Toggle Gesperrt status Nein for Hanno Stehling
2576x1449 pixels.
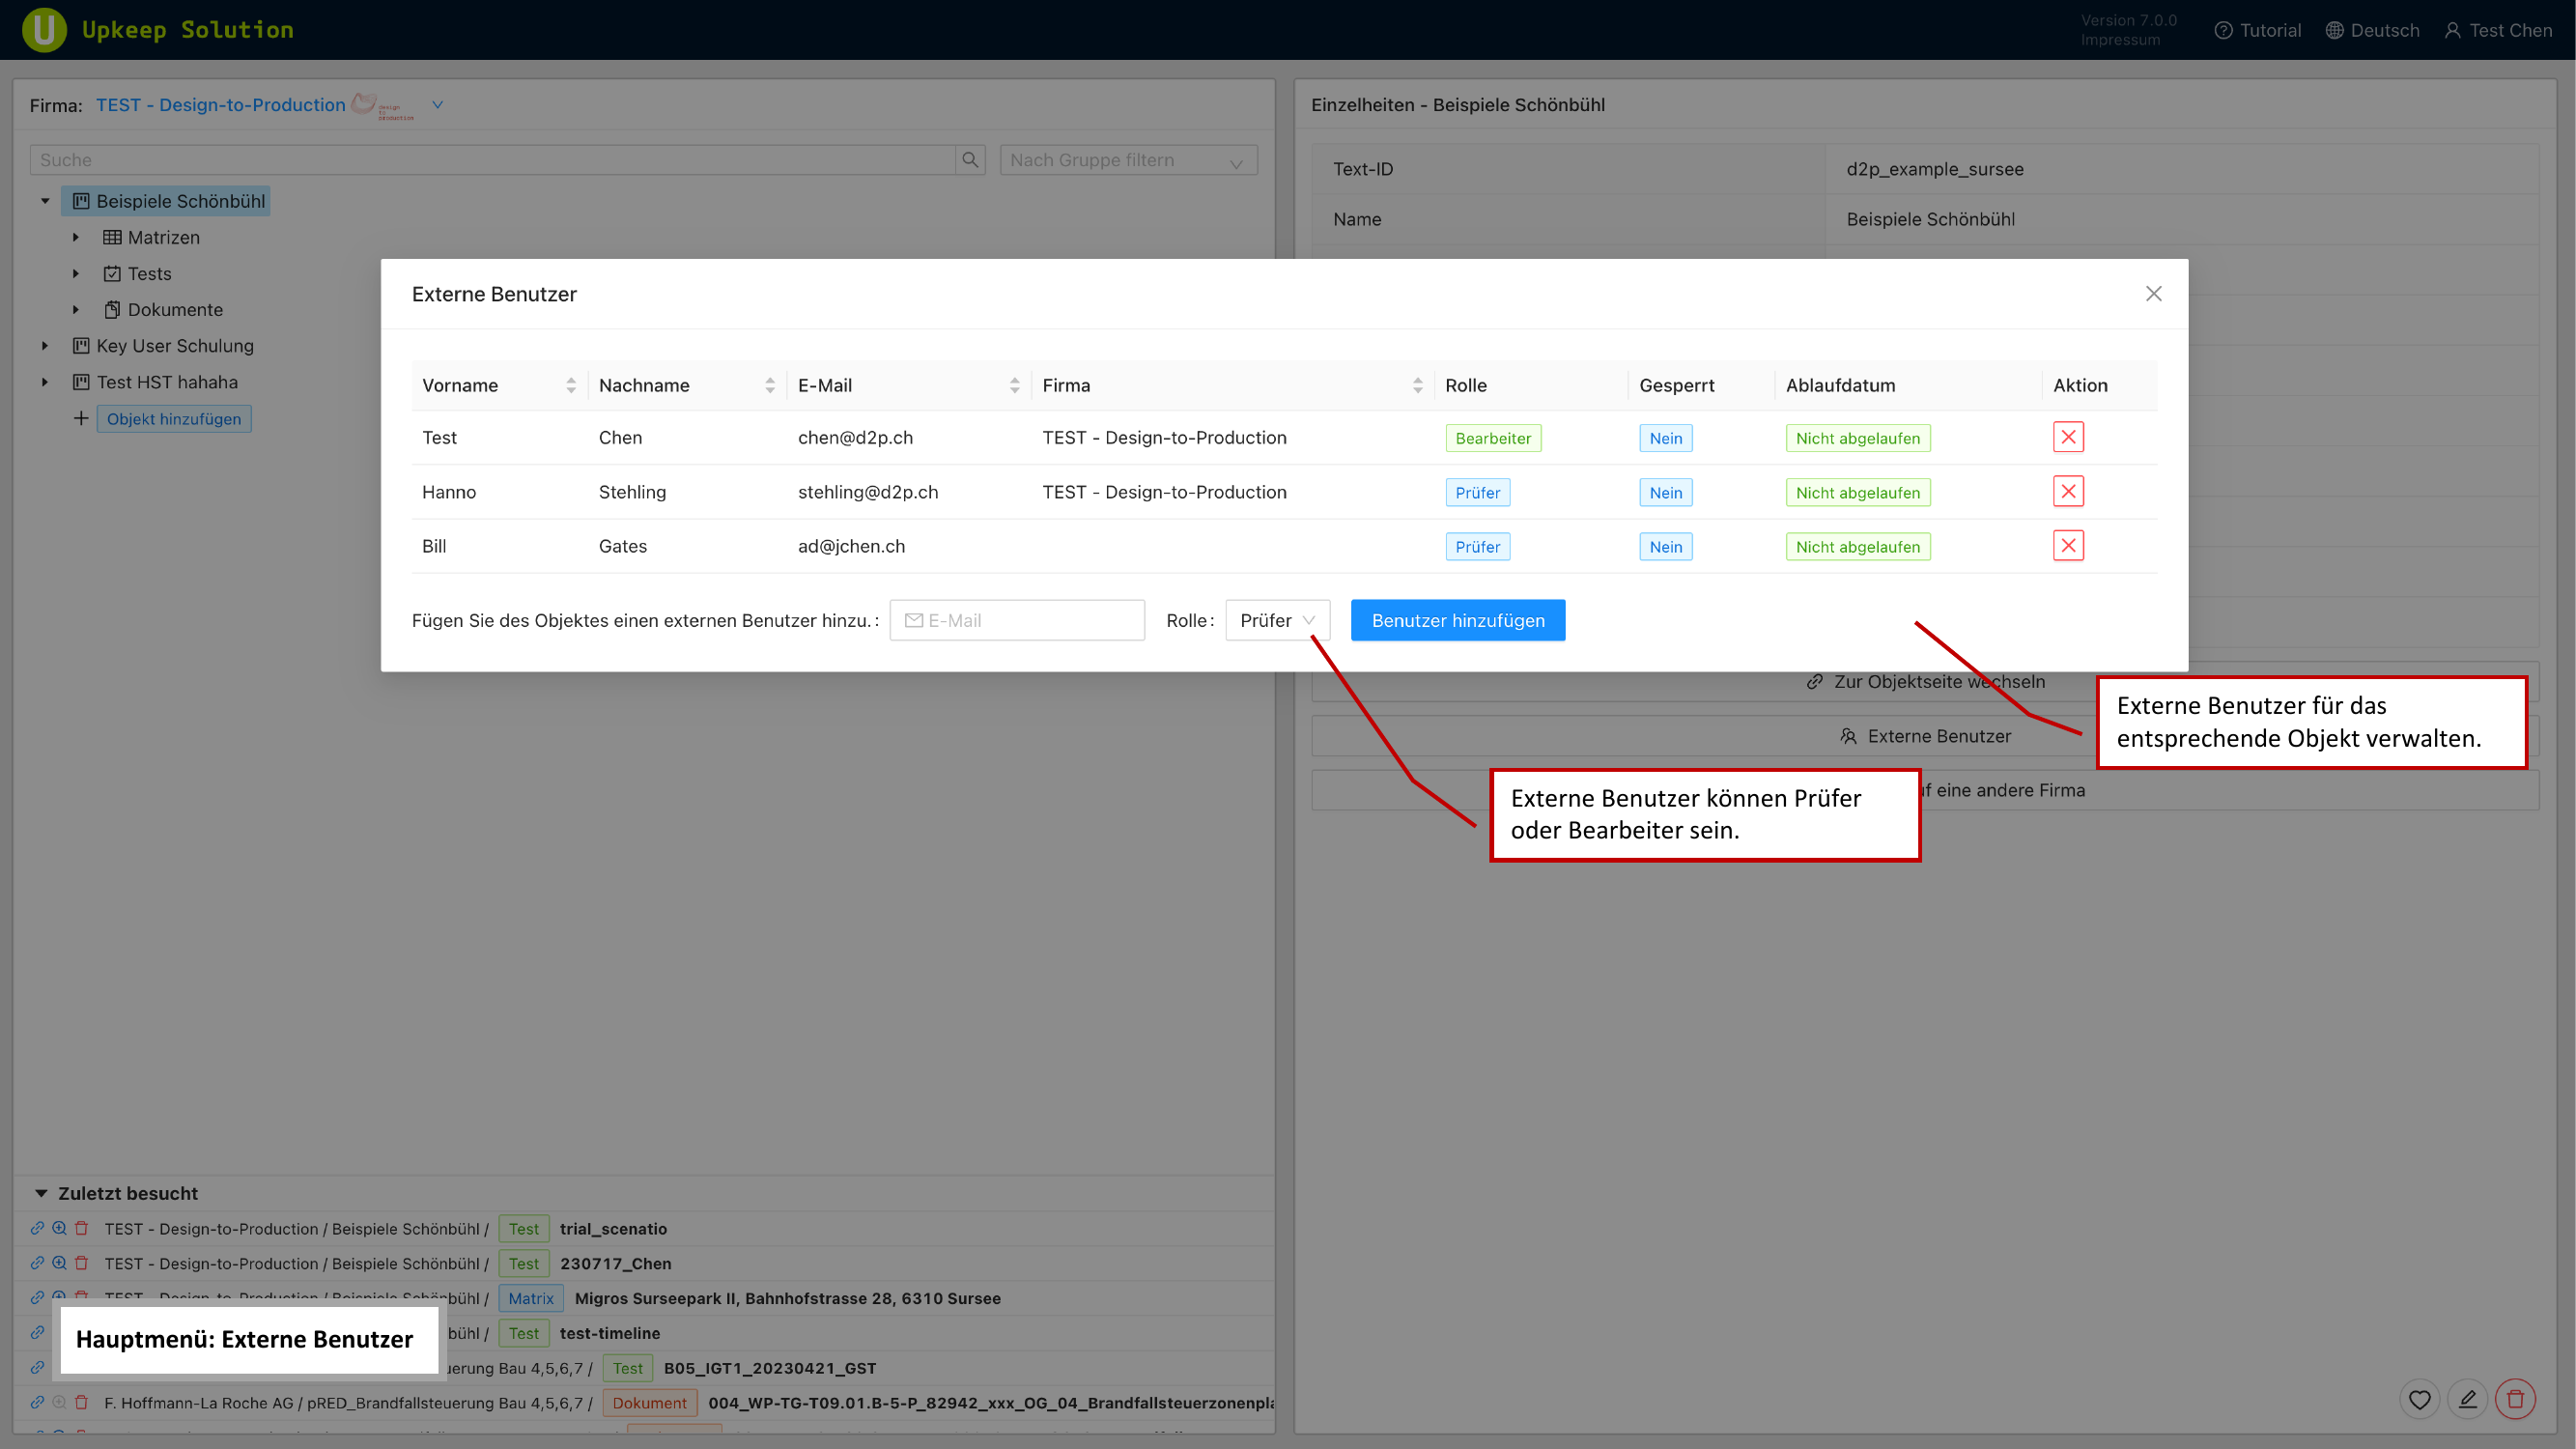point(1665,491)
